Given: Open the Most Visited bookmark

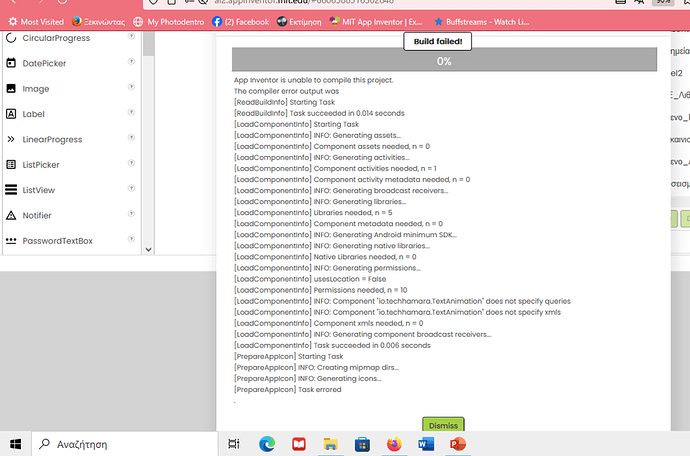Looking at the screenshot, I should pos(36,22).
